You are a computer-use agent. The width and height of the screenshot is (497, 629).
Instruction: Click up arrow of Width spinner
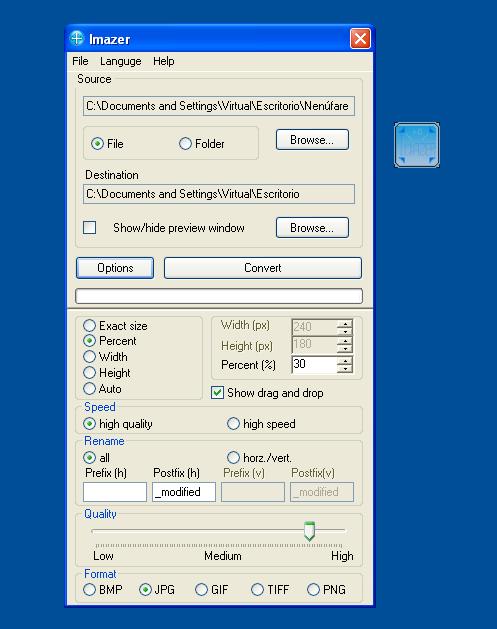pos(345,323)
